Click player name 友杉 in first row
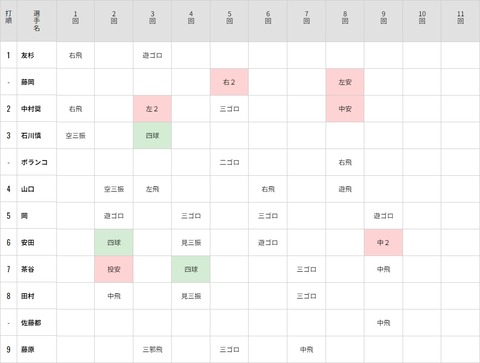The image size is (480, 363). 27,55
